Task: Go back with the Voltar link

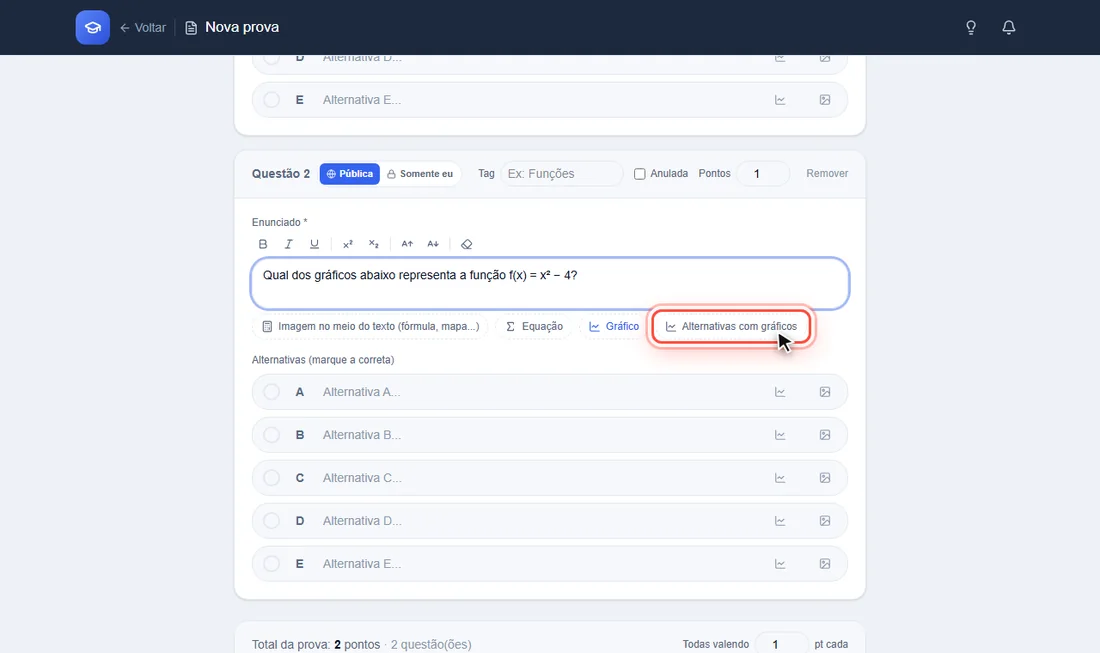Action: tap(143, 27)
